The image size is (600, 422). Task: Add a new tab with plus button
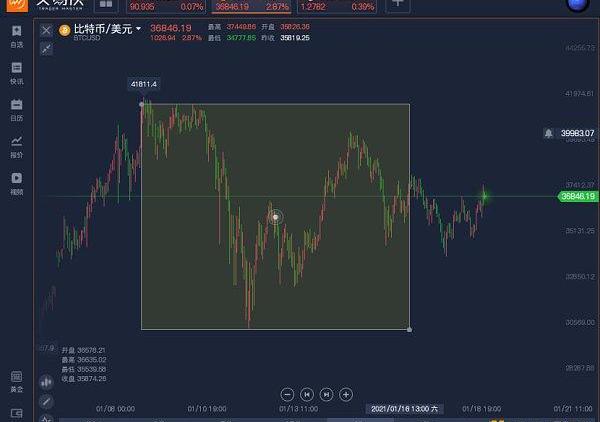pyautogui.click(x=398, y=5)
